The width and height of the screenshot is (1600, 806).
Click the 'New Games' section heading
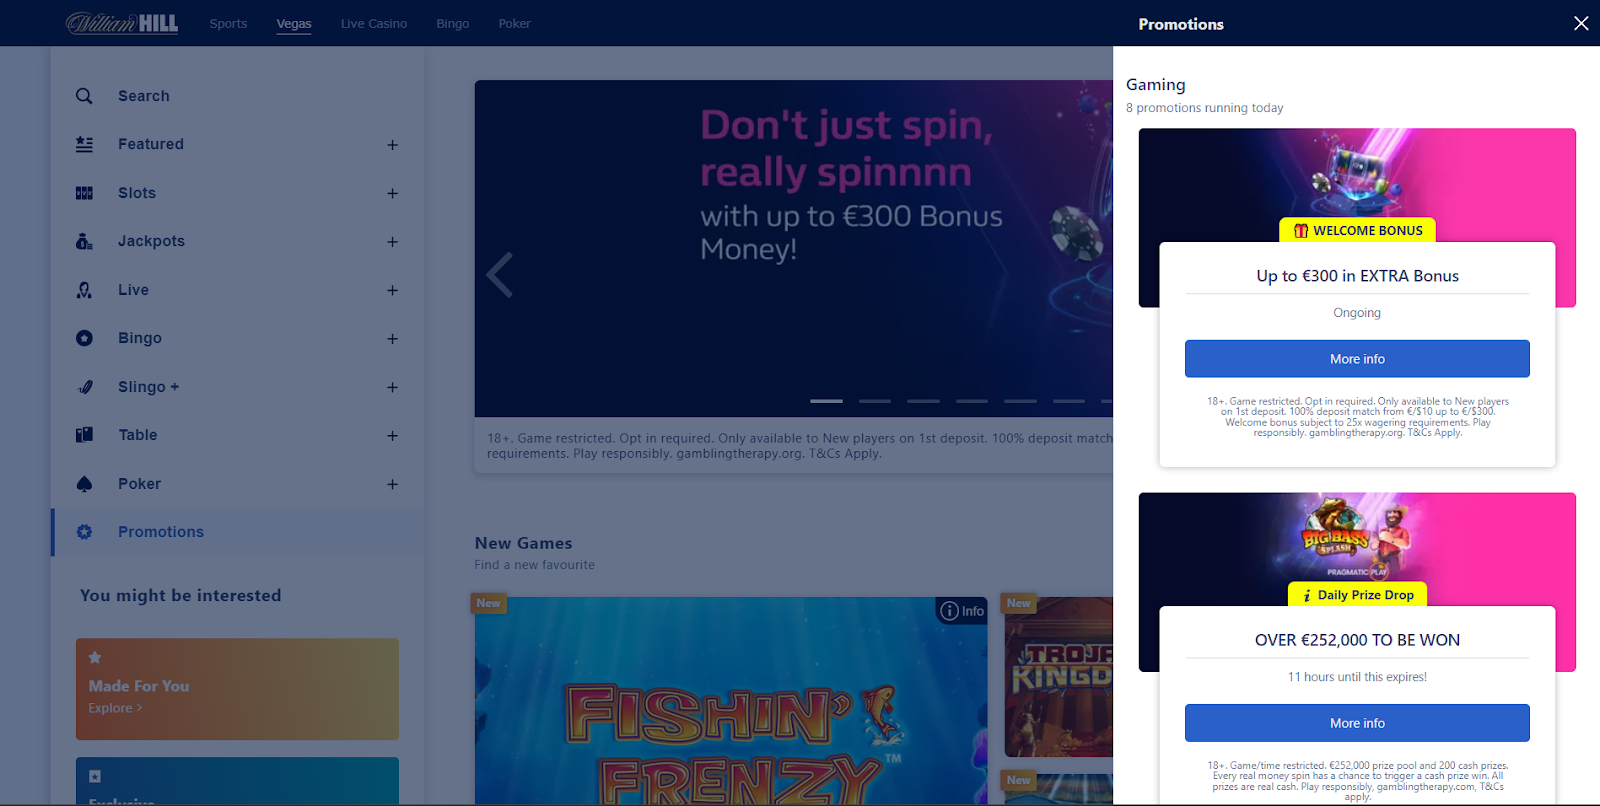pos(523,543)
